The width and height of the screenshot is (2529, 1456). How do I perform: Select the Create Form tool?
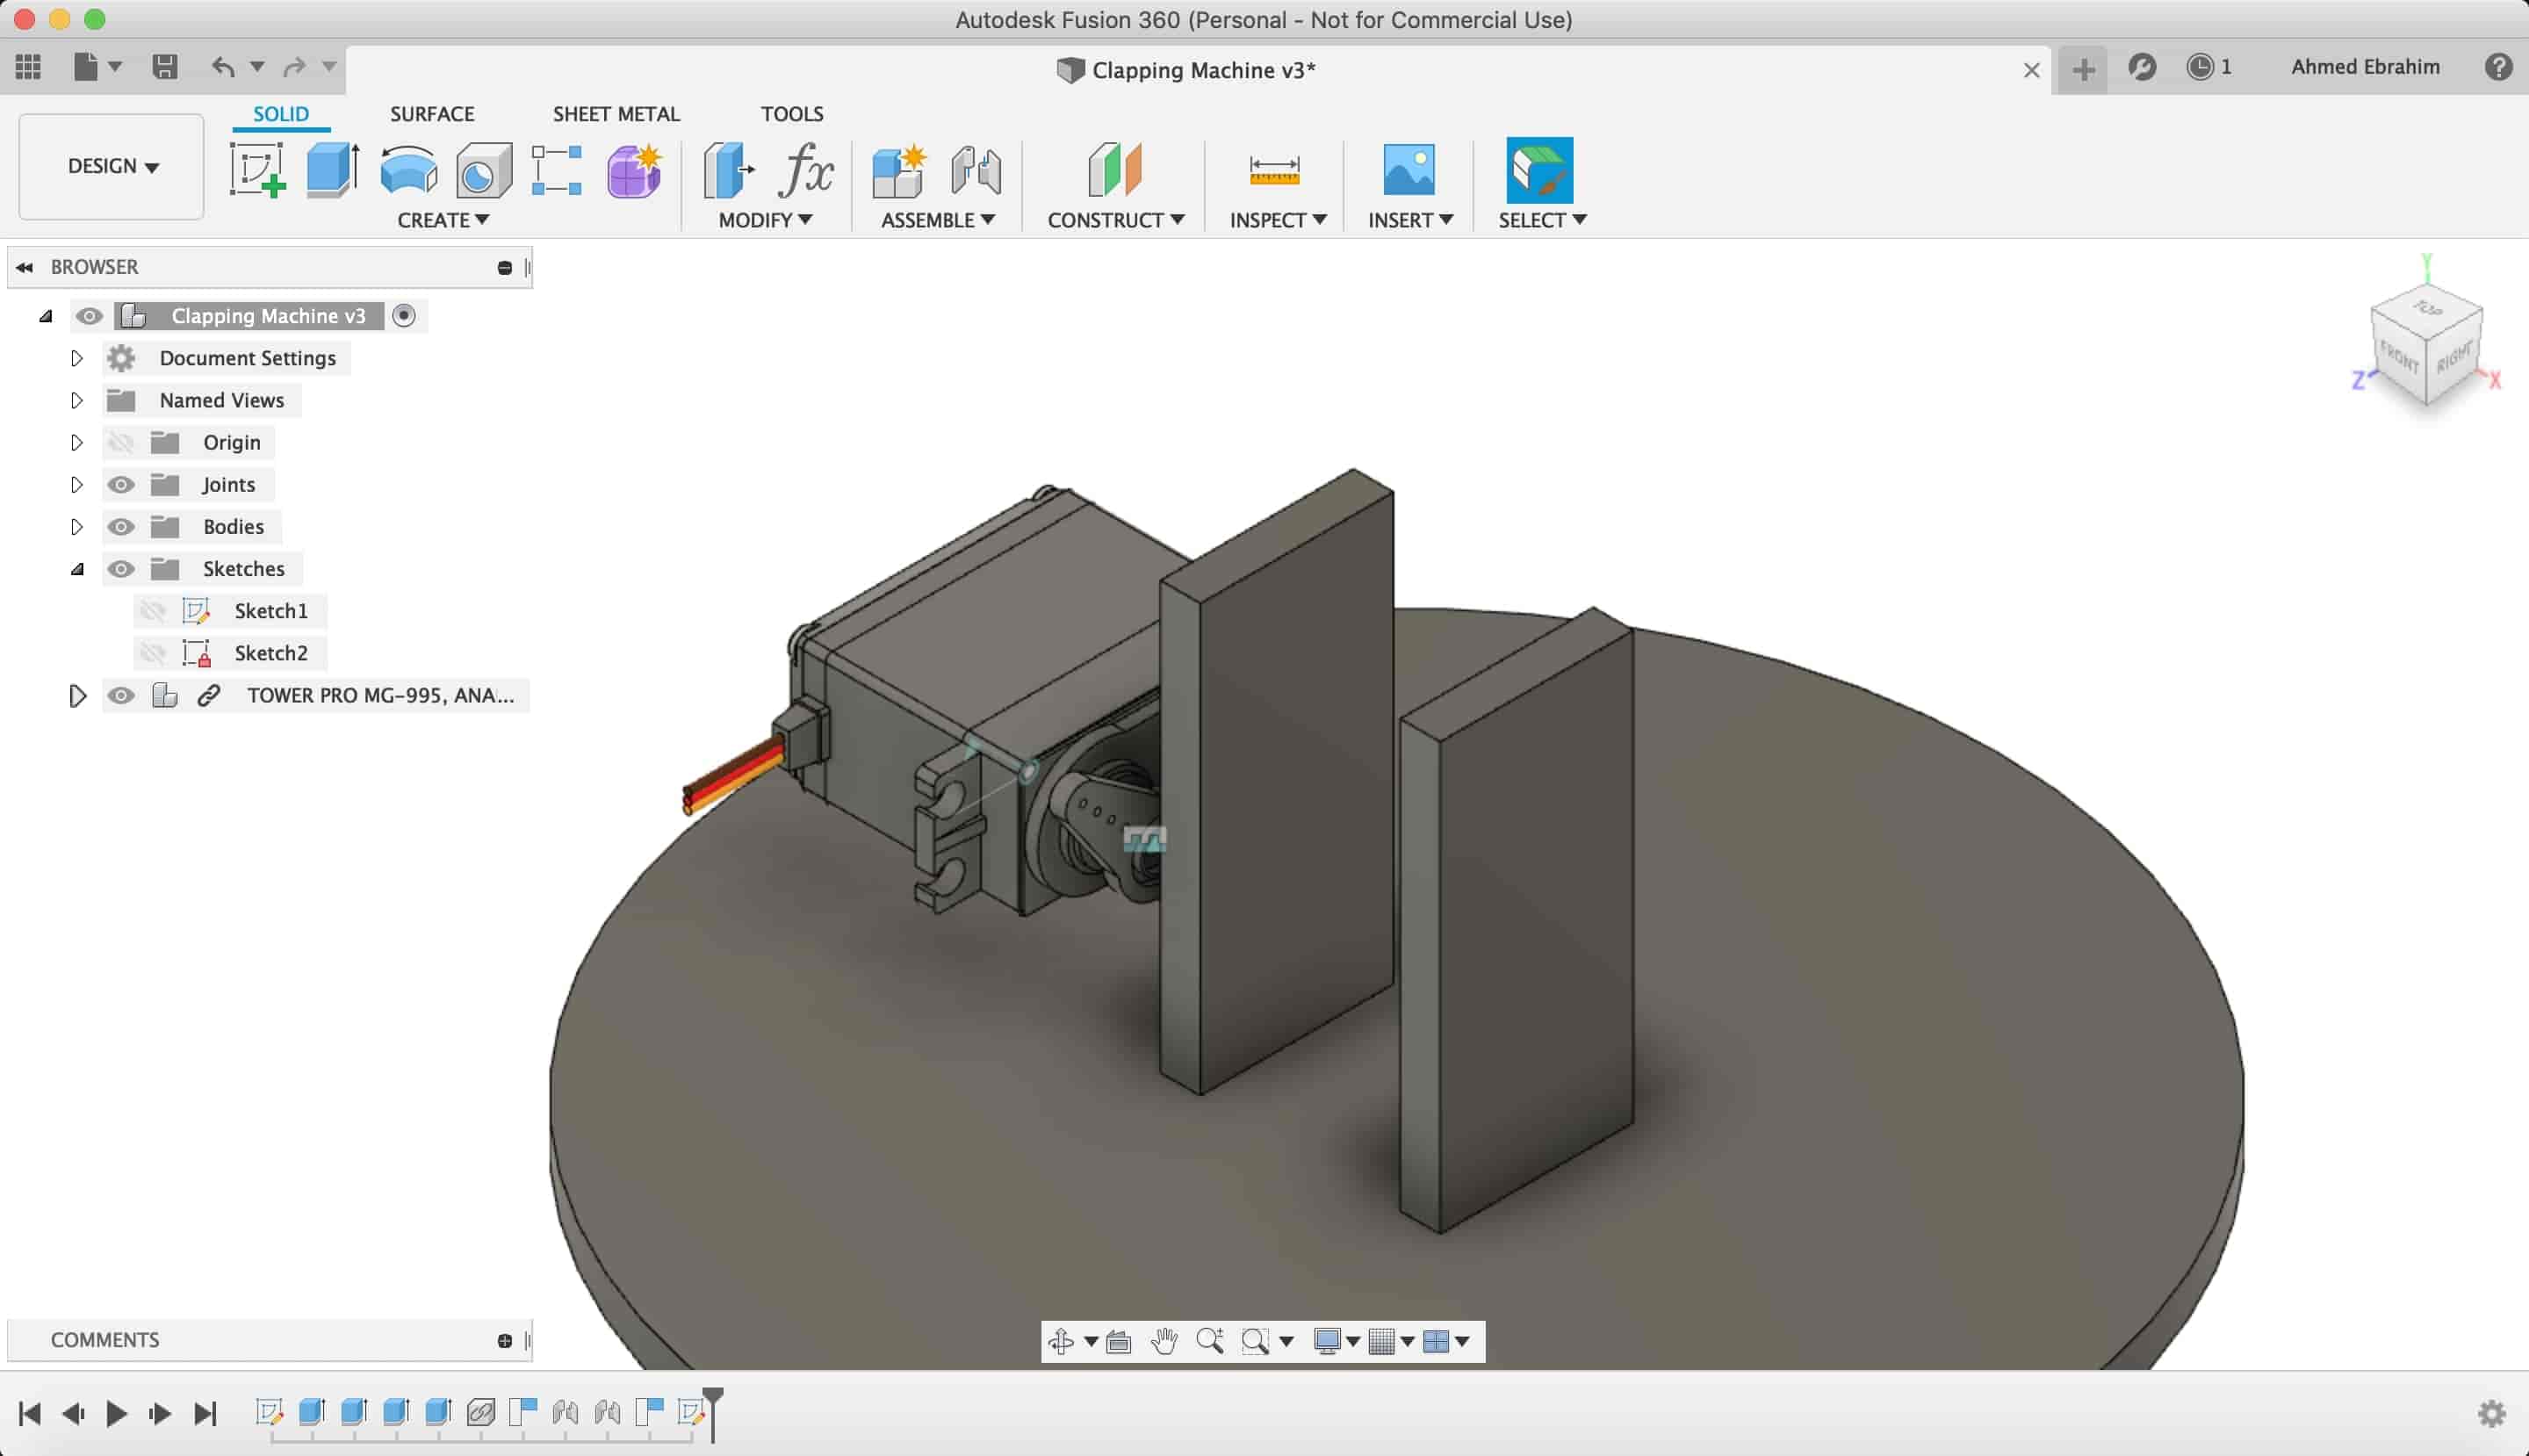coord(634,170)
